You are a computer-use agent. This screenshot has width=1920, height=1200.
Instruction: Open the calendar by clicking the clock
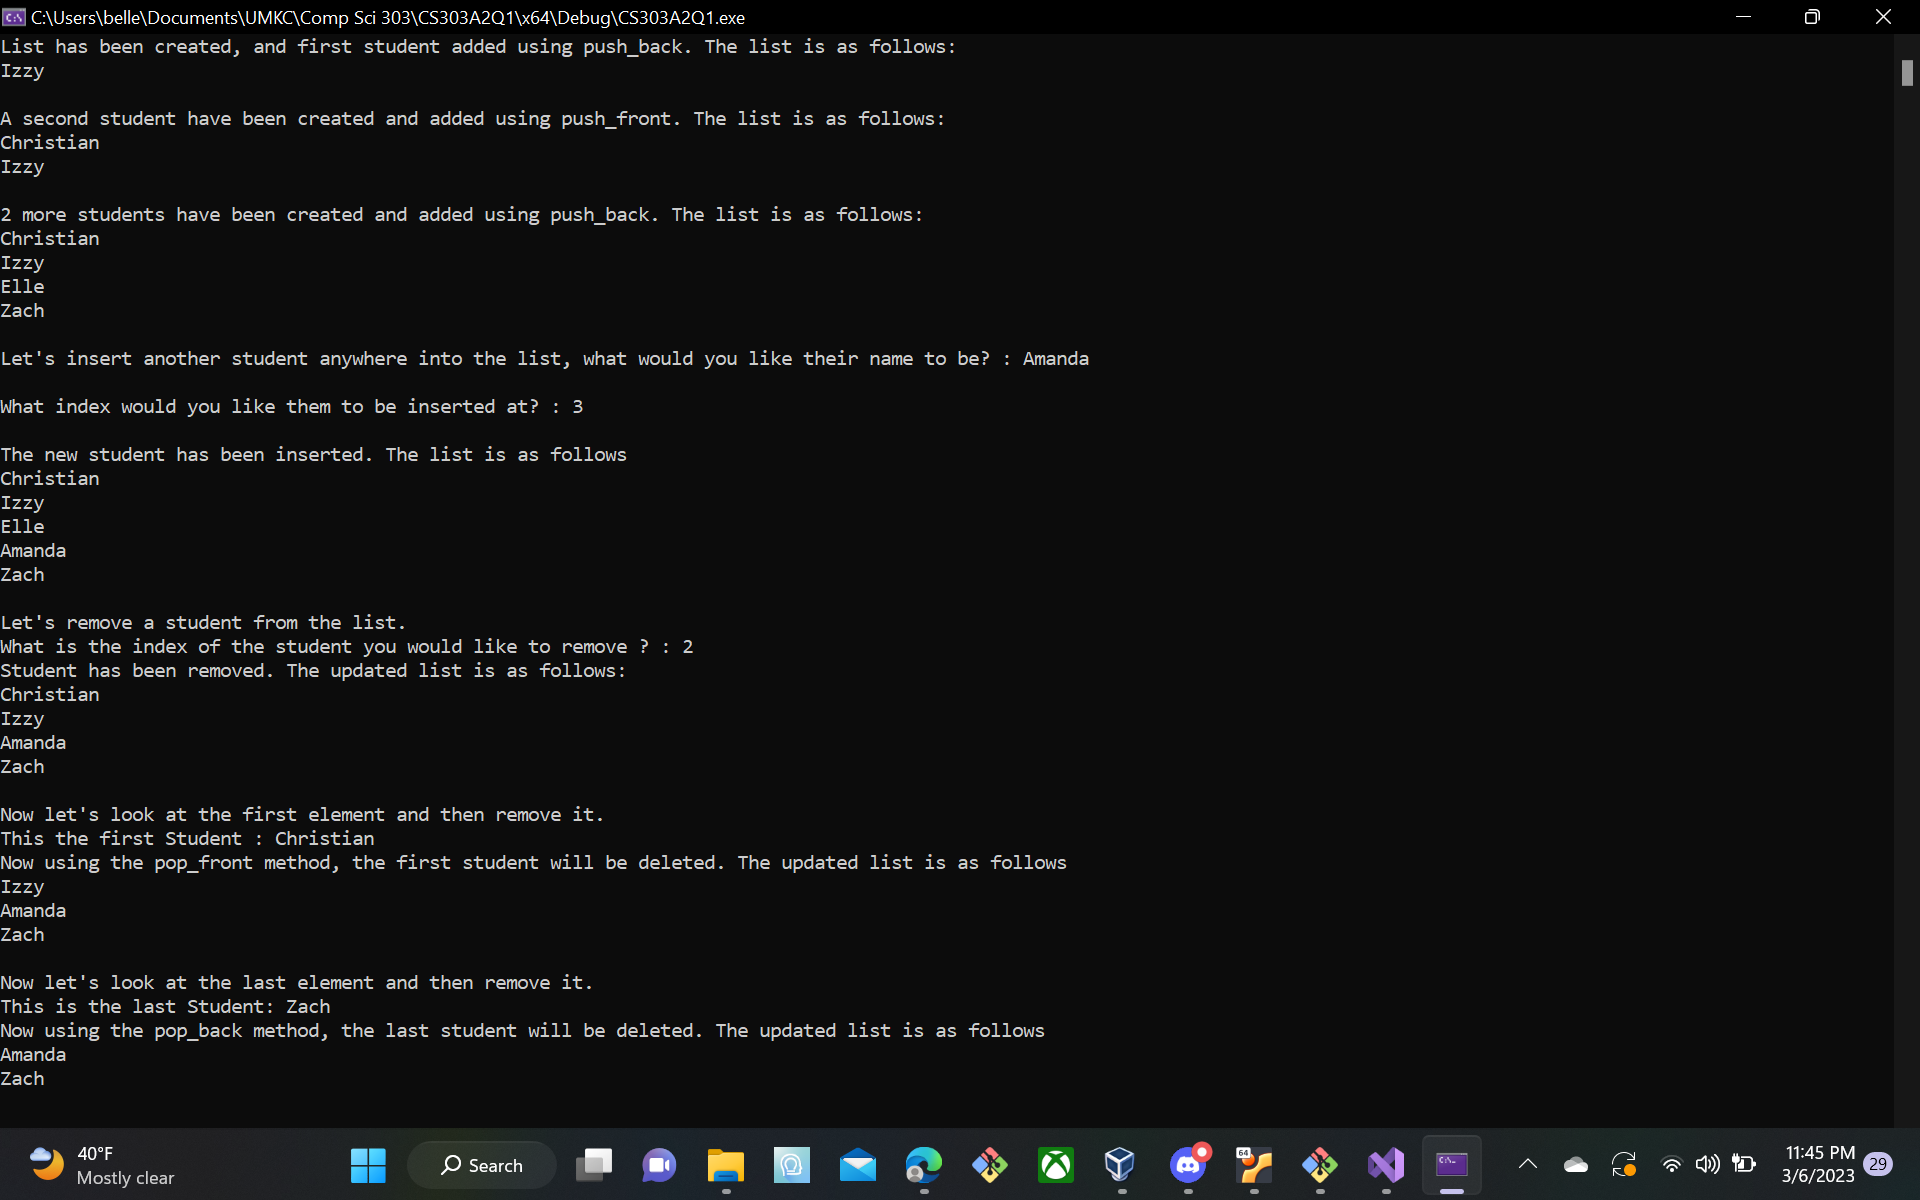1820,1164
